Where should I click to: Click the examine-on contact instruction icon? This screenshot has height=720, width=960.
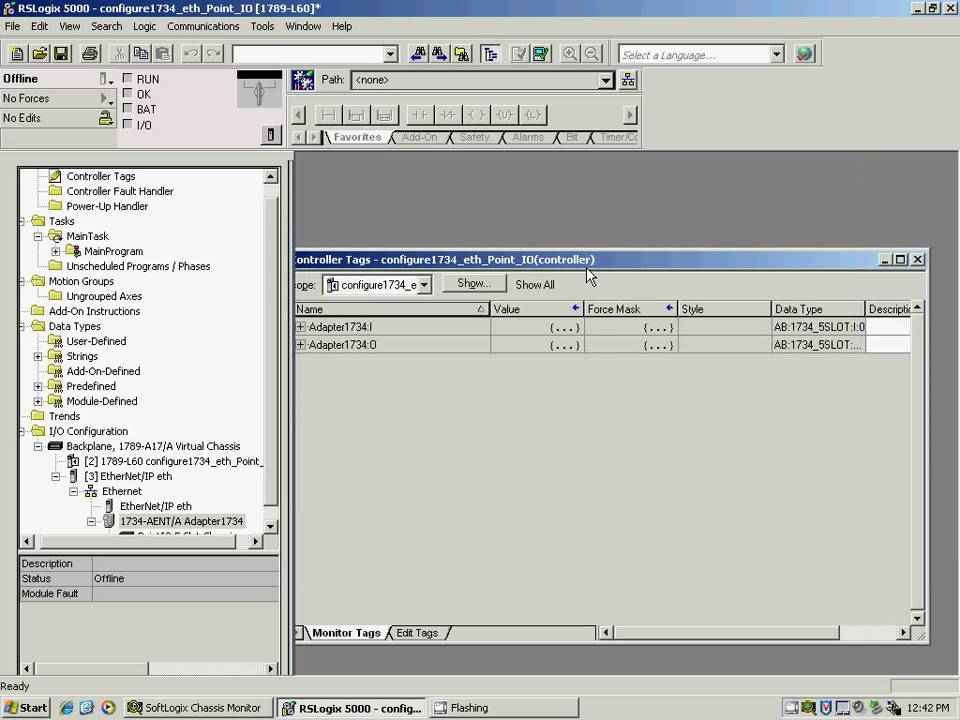click(x=419, y=114)
